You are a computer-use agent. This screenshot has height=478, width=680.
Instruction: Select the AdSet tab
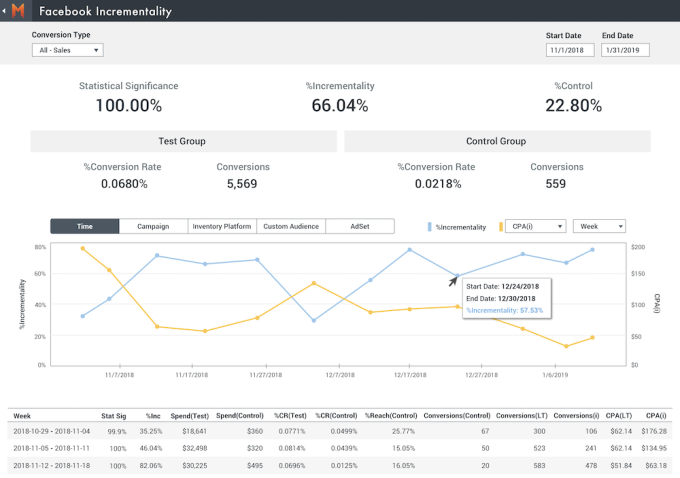coord(359,227)
